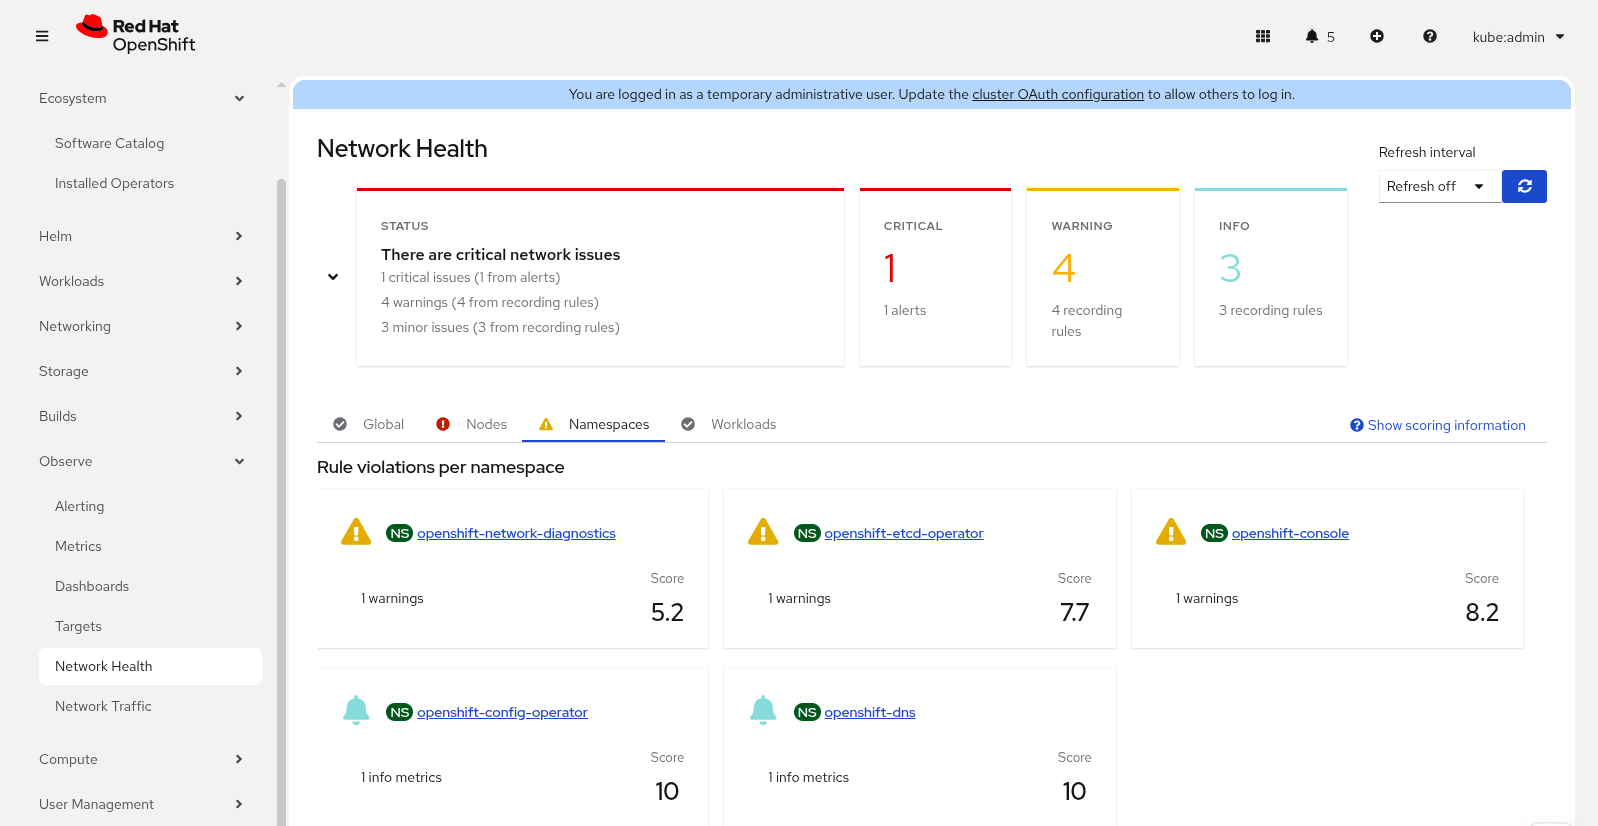Open the notifications bell icon
This screenshot has width=1598, height=826.
click(x=1312, y=36)
